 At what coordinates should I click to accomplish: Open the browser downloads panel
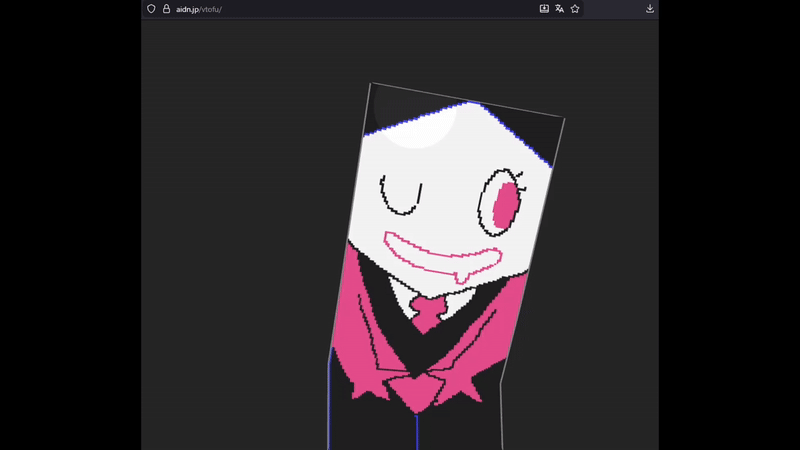[x=649, y=9]
